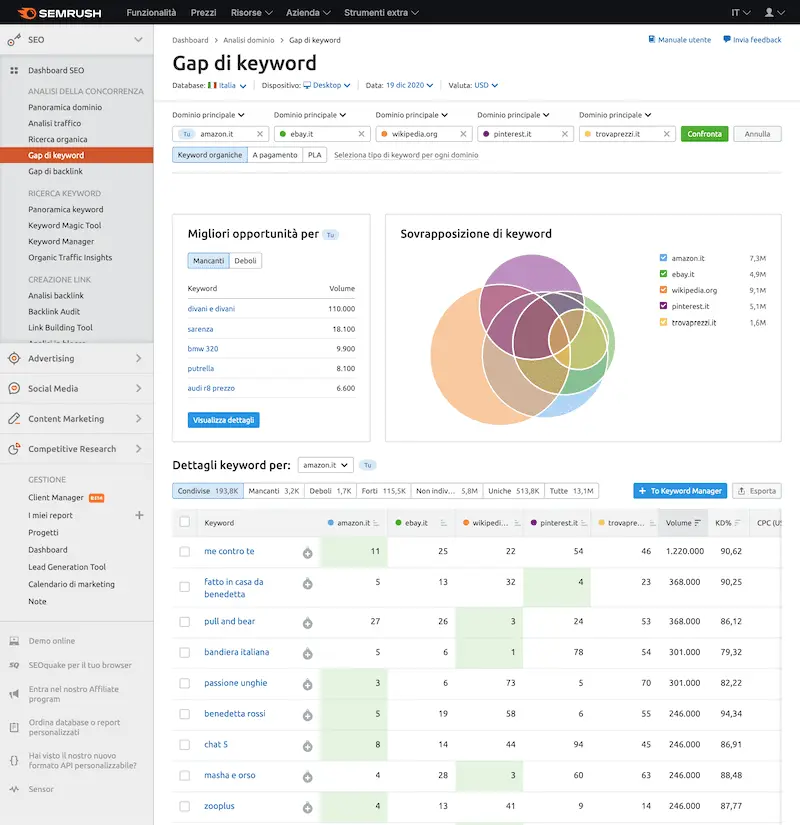Viewport: 800px width, 825px height.
Task: Remove trovaprezzi.it domain with X
Action: [666, 134]
